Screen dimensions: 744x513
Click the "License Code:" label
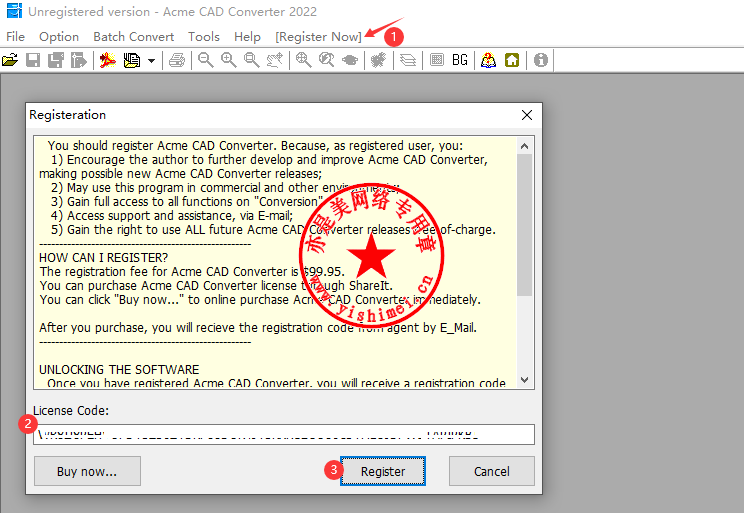[x=71, y=410]
